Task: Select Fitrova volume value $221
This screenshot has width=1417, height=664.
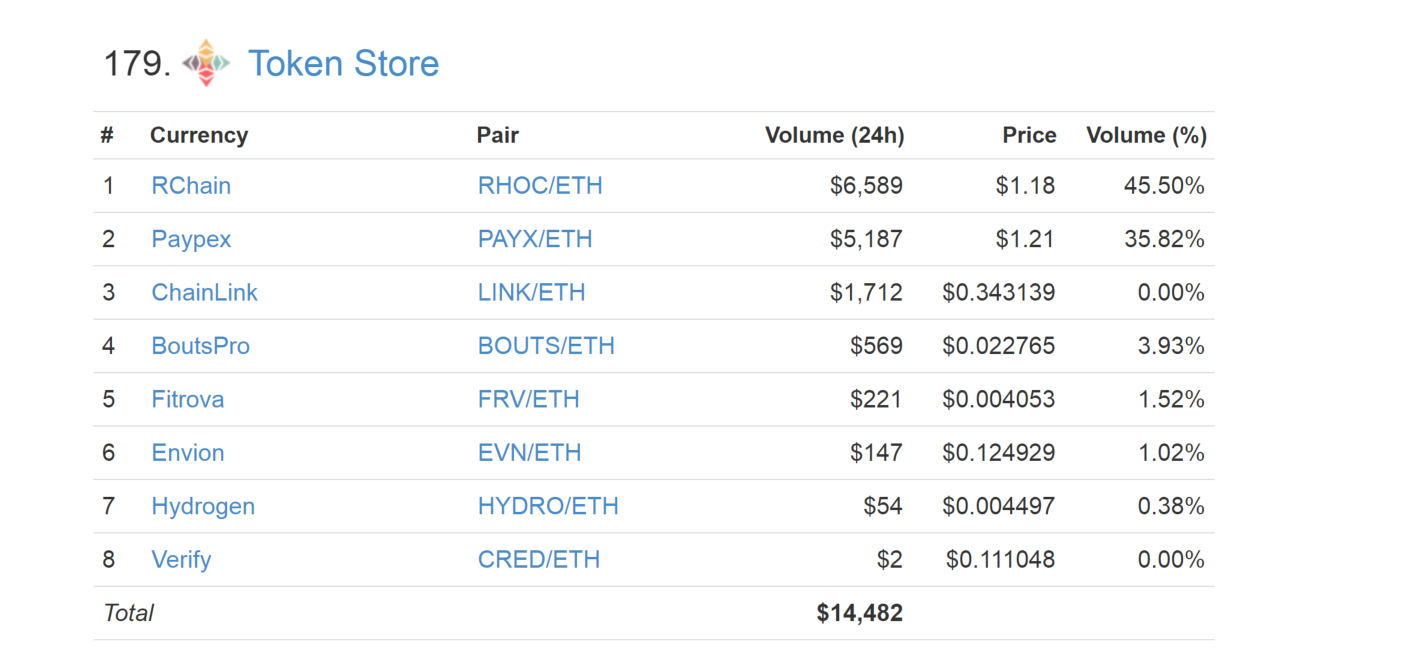Action: pyautogui.click(x=876, y=399)
